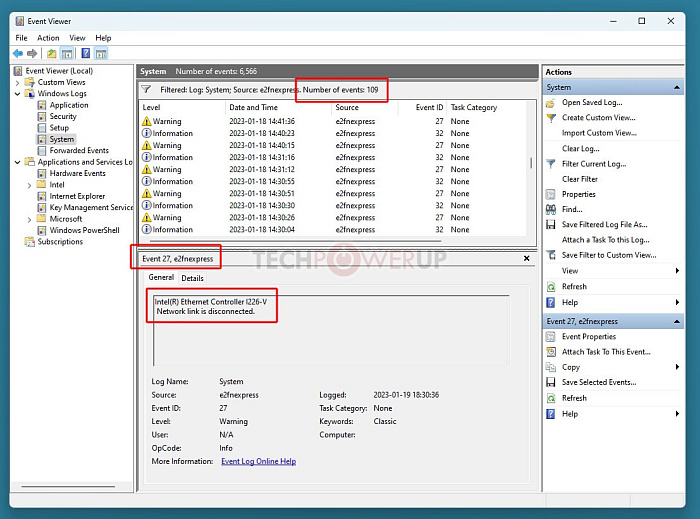Click the Open Saved Log folder icon
The height and width of the screenshot is (519, 700).
550,103
